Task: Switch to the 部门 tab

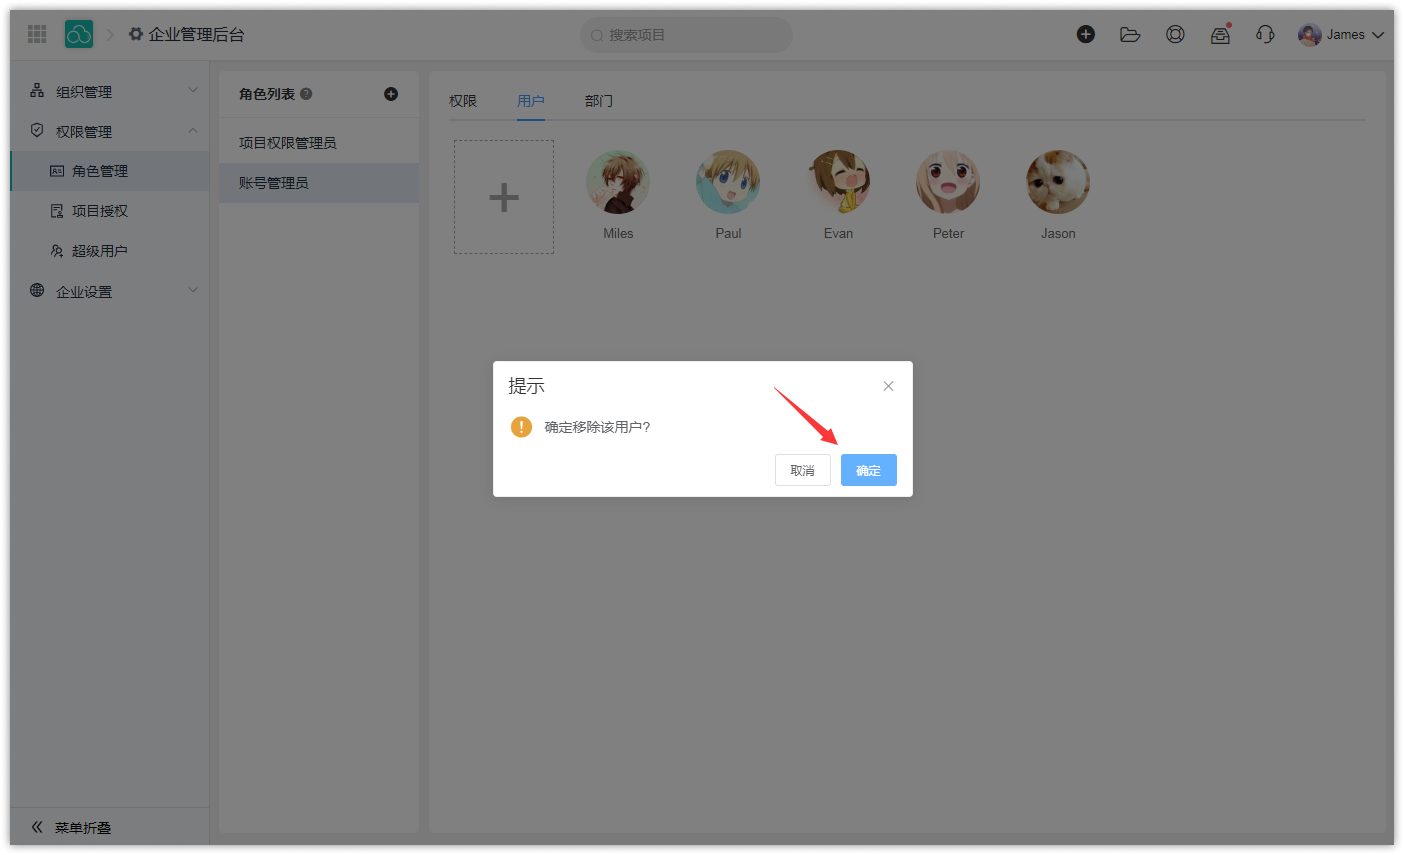Action: [599, 101]
